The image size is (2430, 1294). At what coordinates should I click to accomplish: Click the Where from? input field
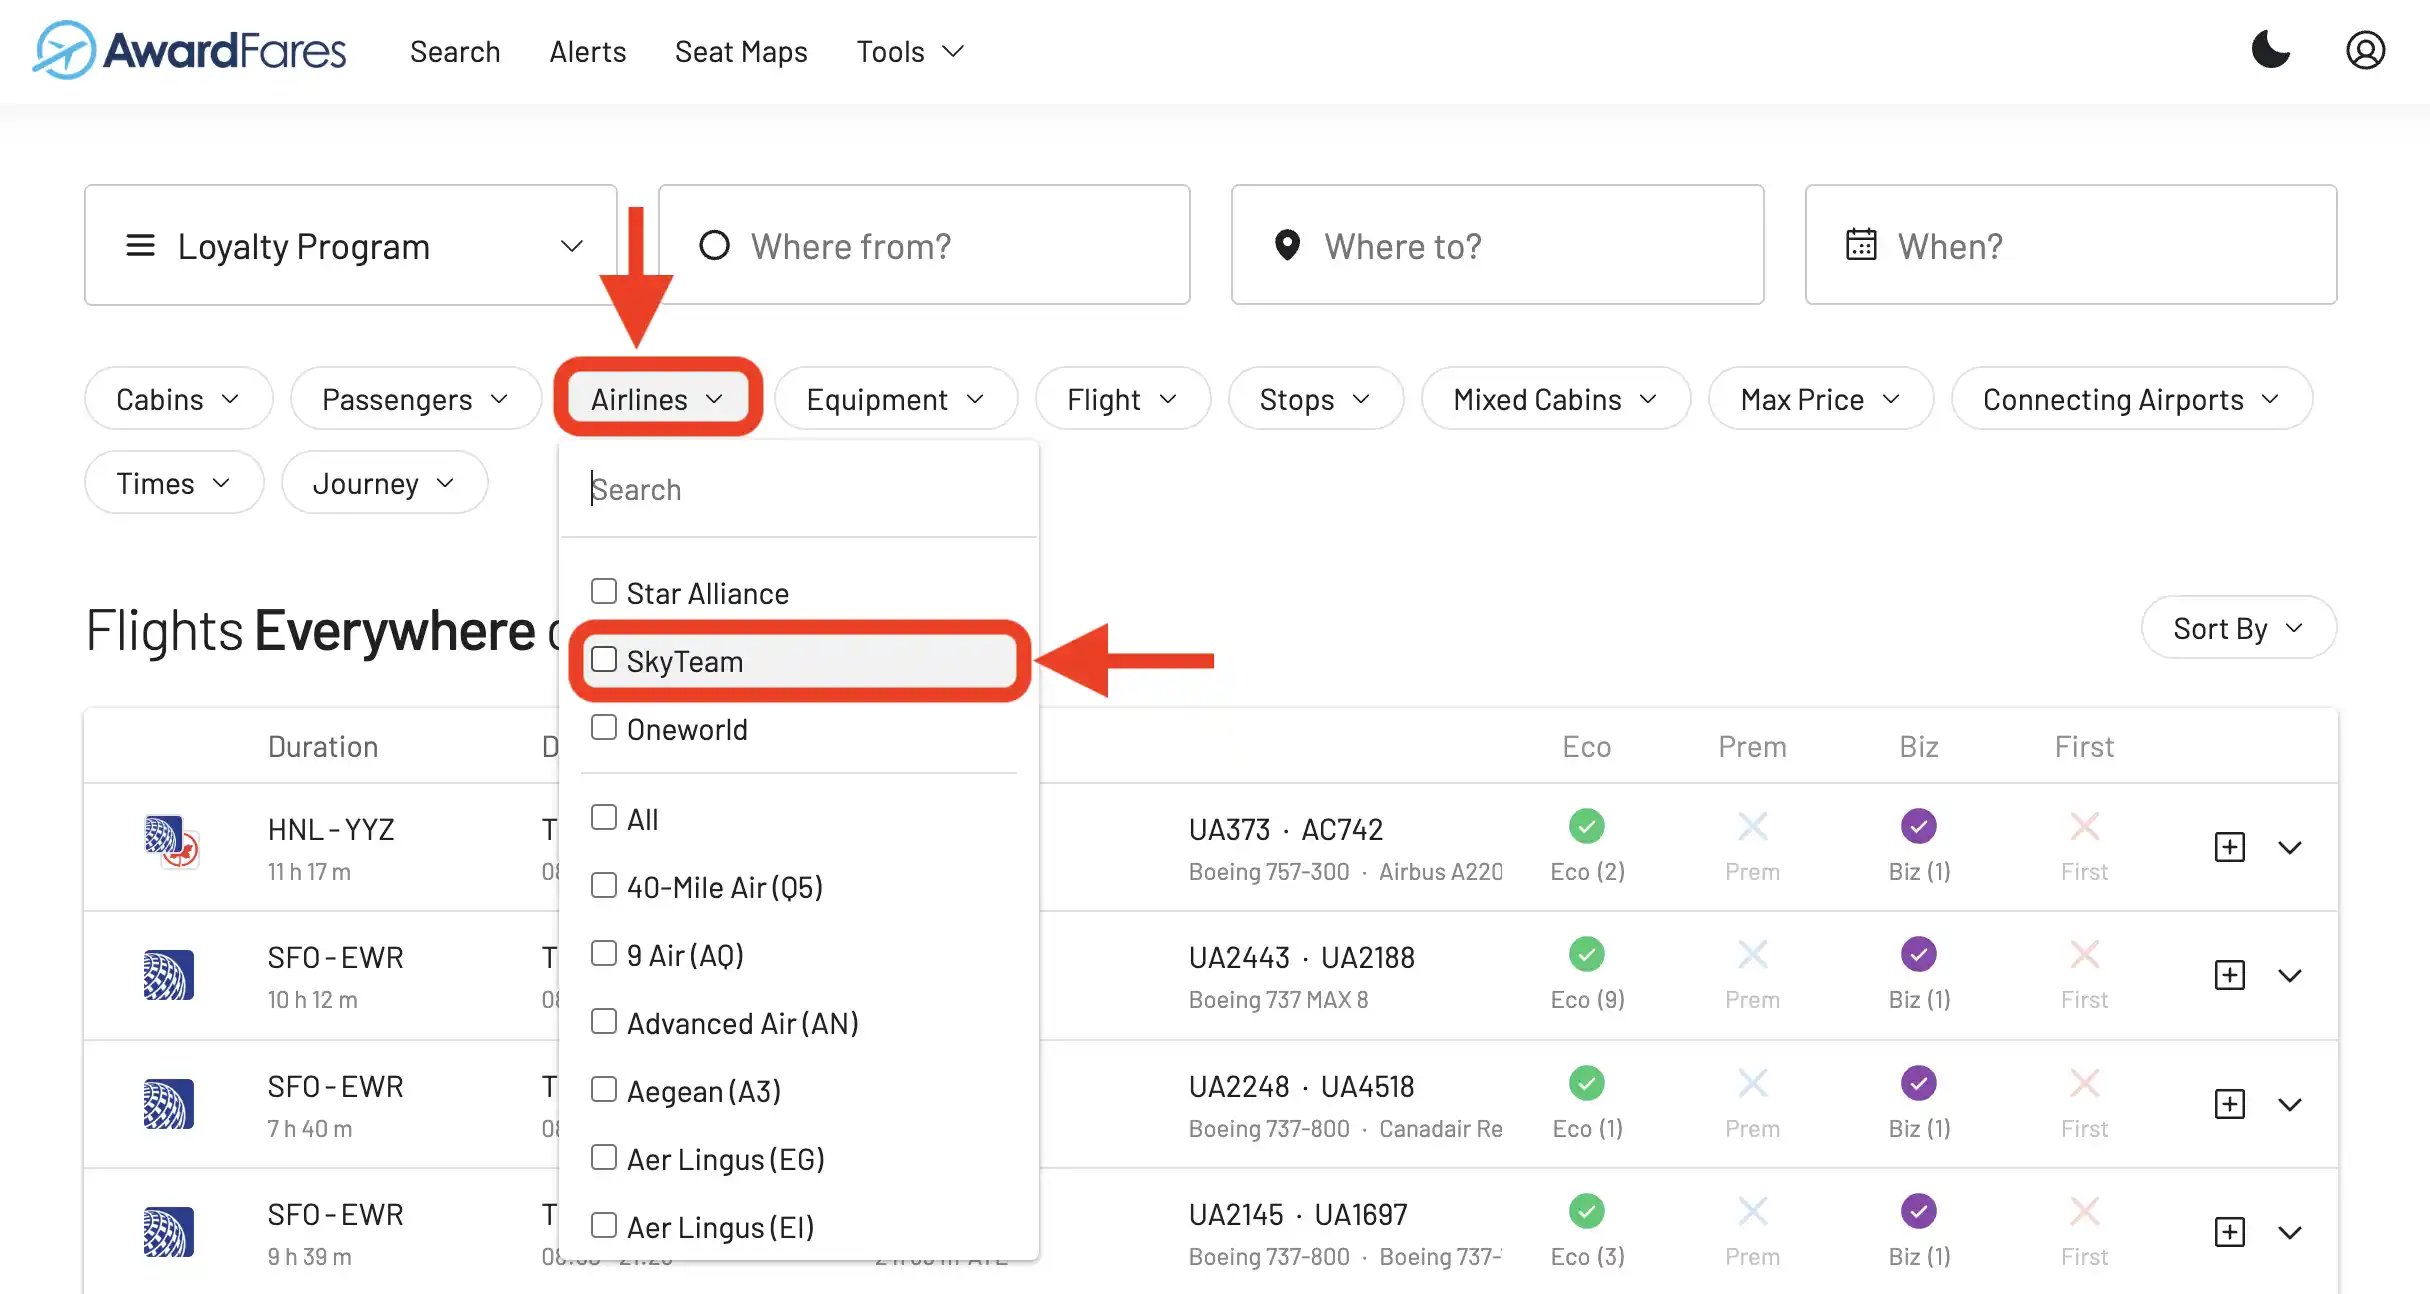(924, 245)
